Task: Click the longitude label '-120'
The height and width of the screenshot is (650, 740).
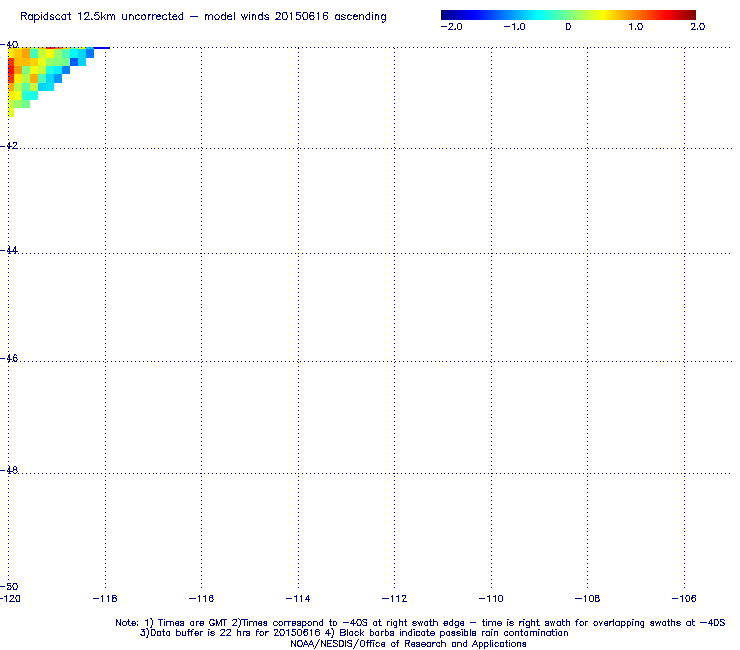Action: [10, 599]
